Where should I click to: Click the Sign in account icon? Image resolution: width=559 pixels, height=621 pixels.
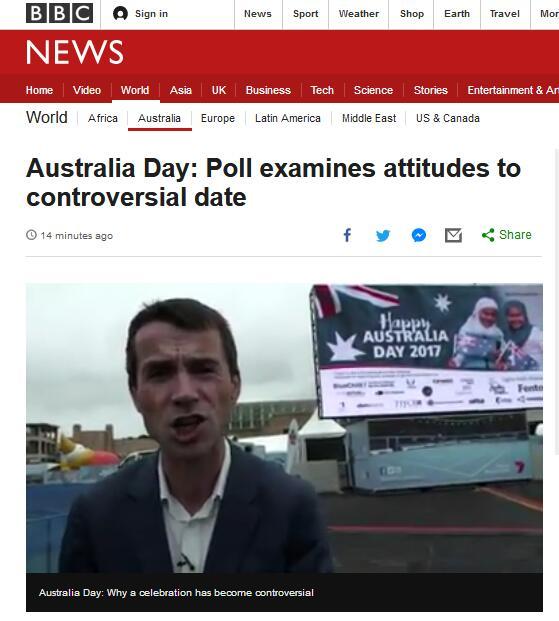[120, 14]
